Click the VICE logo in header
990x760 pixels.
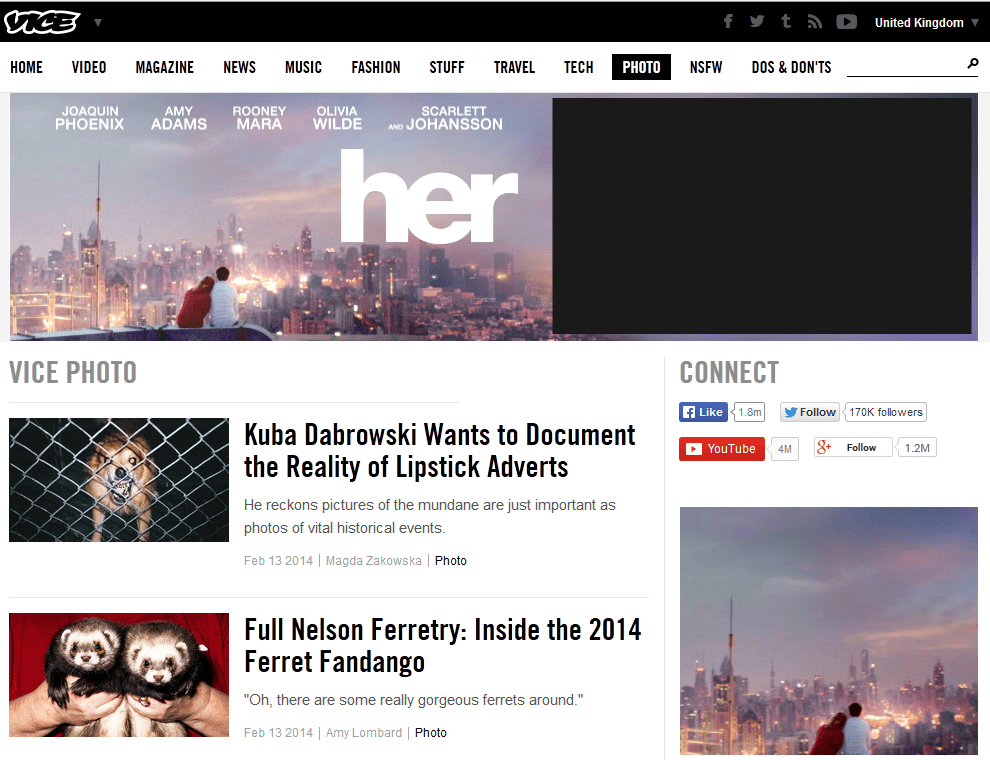(42, 22)
